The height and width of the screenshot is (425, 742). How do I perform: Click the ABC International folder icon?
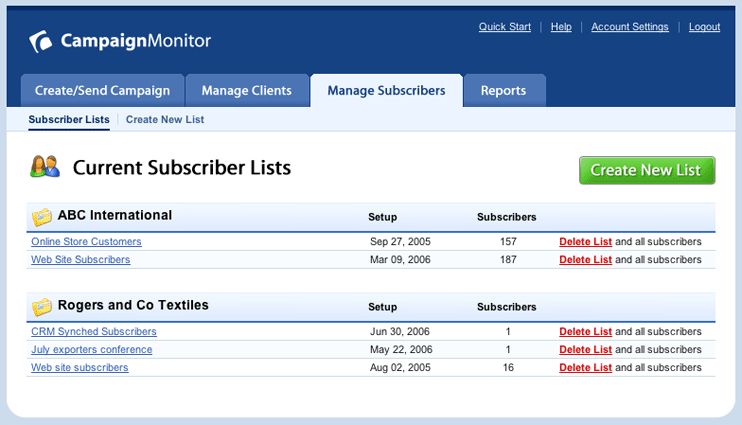pyautogui.click(x=42, y=217)
